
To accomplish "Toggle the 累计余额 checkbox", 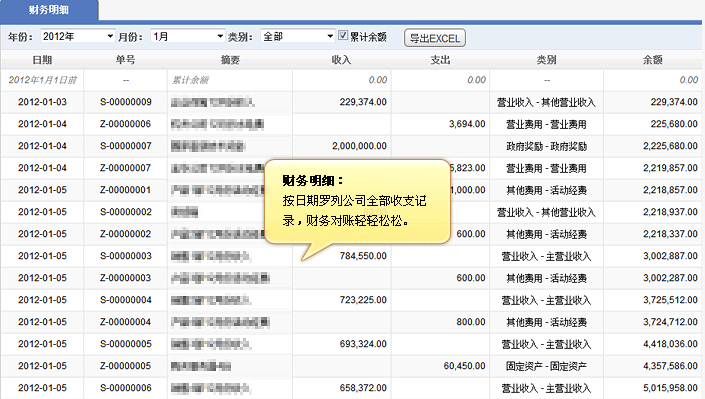I will [343, 36].
